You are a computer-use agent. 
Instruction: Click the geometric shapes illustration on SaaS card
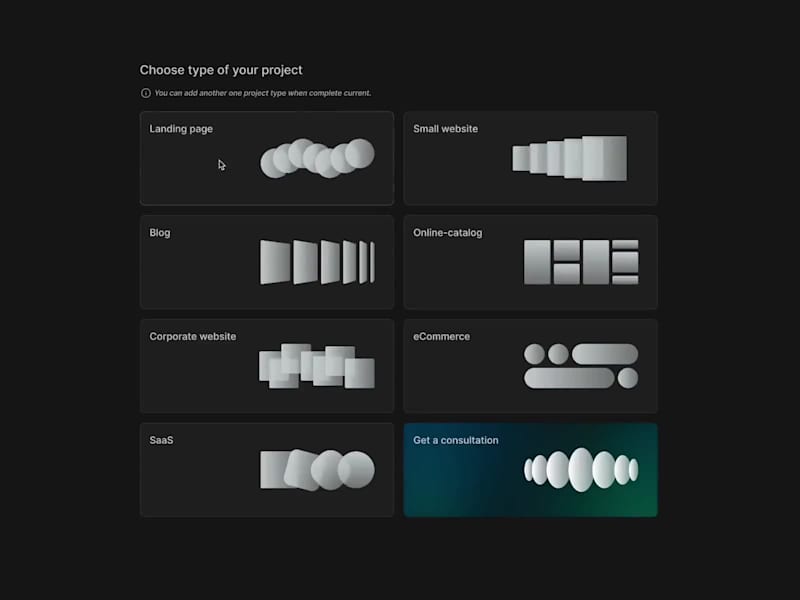[318, 469]
